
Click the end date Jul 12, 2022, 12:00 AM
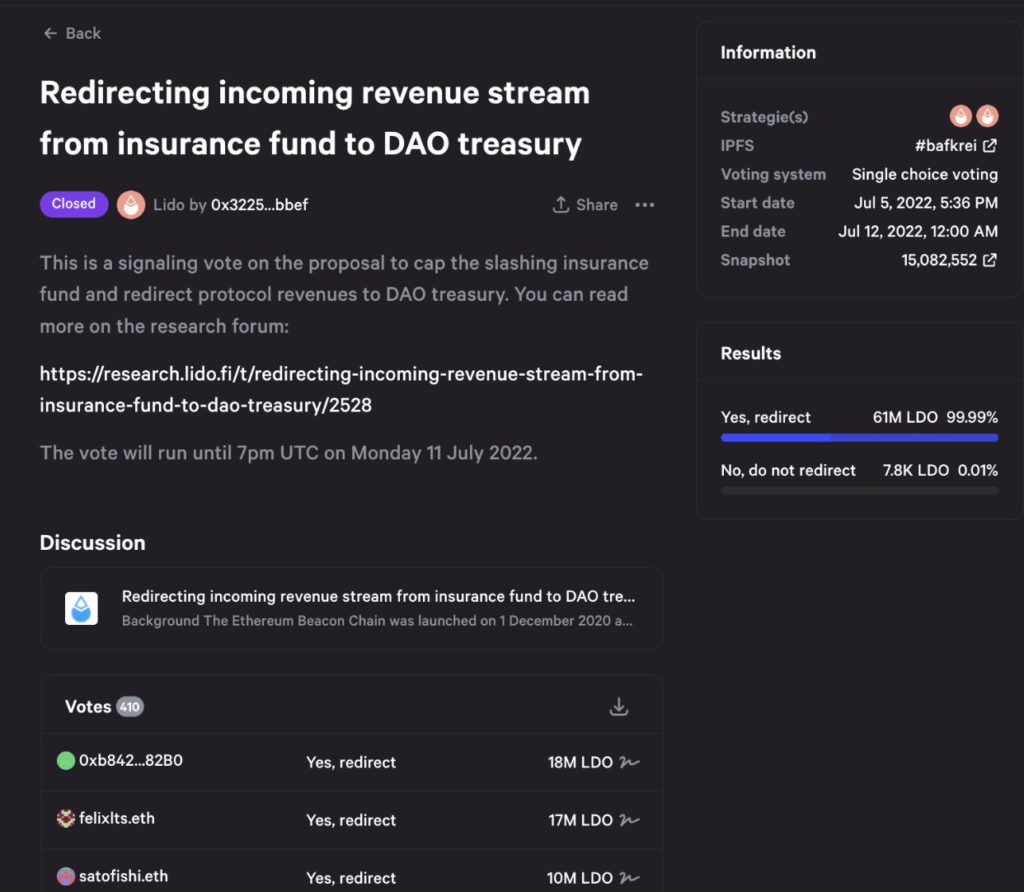[x=918, y=231]
